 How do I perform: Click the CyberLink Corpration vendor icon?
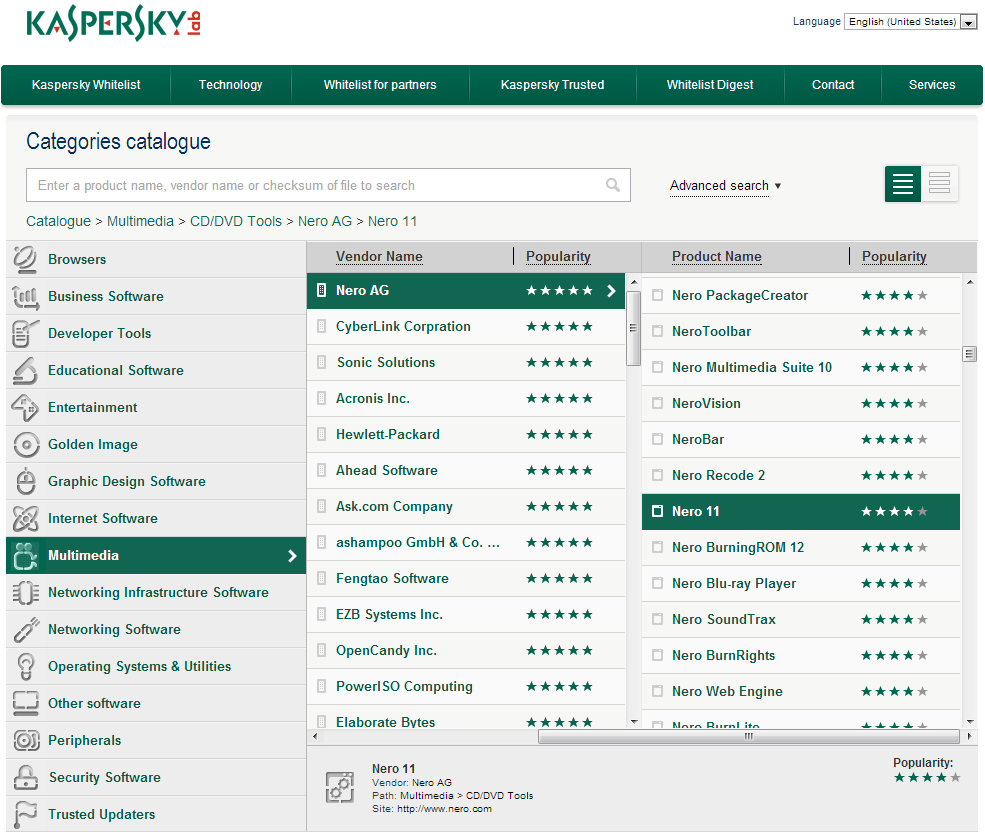pos(322,326)
